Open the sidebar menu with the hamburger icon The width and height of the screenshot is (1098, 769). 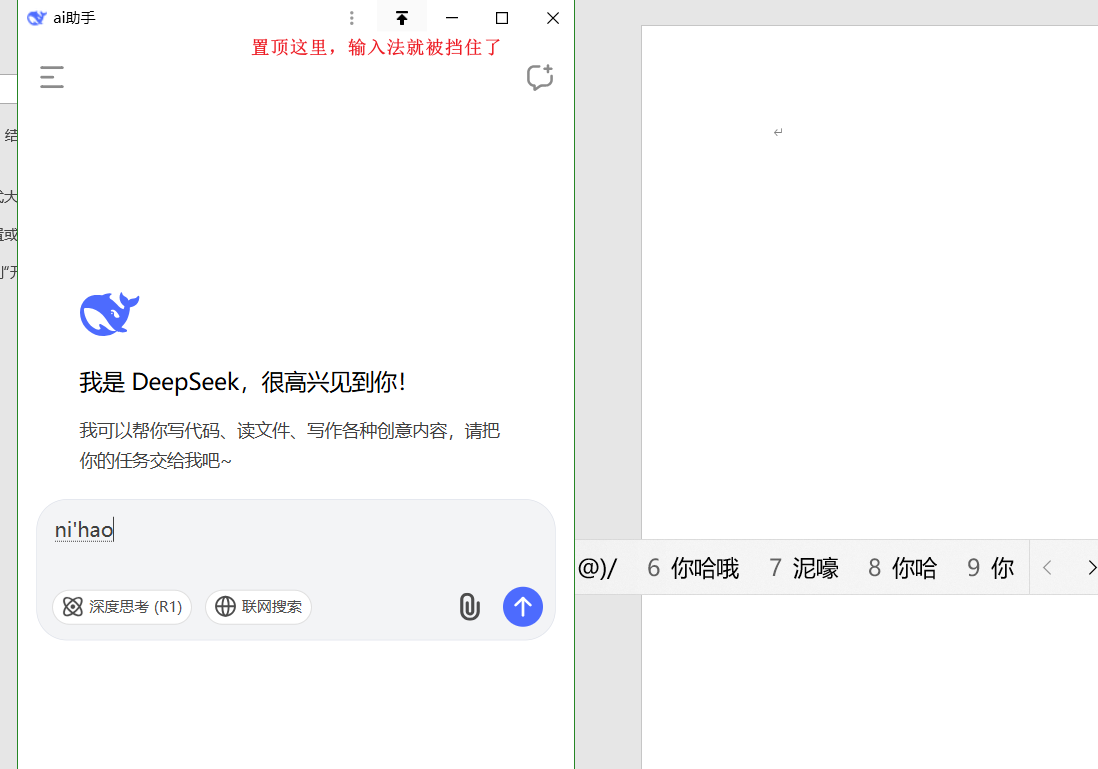(52, 77)
